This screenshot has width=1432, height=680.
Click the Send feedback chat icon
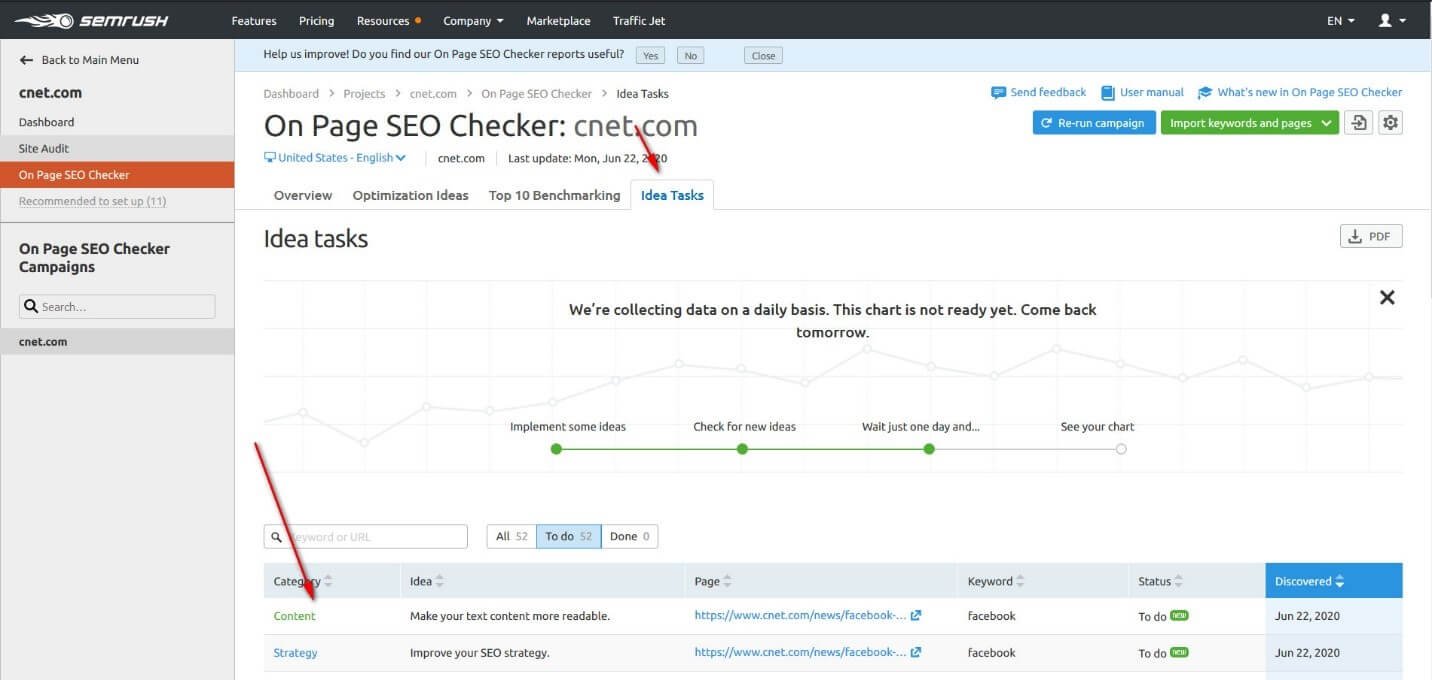pyautogui.click(x=998, y=93)
